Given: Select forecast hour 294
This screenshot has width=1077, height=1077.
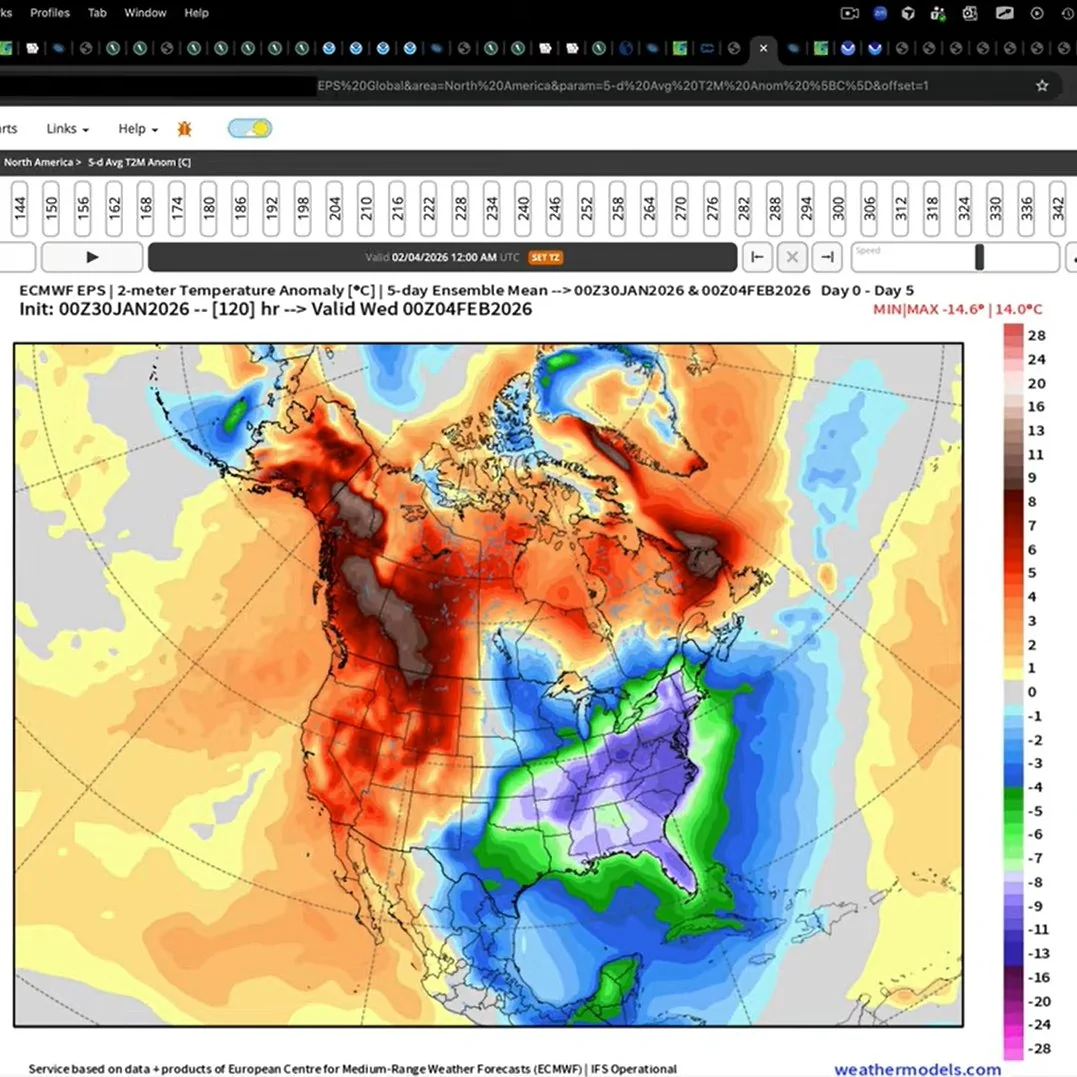Looking at the screenshot, I should (806, 208).
